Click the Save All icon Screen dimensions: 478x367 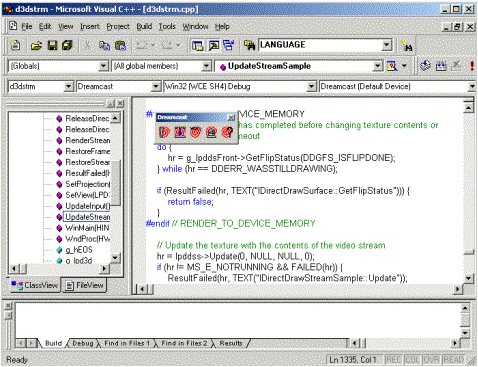click(67, 45)
